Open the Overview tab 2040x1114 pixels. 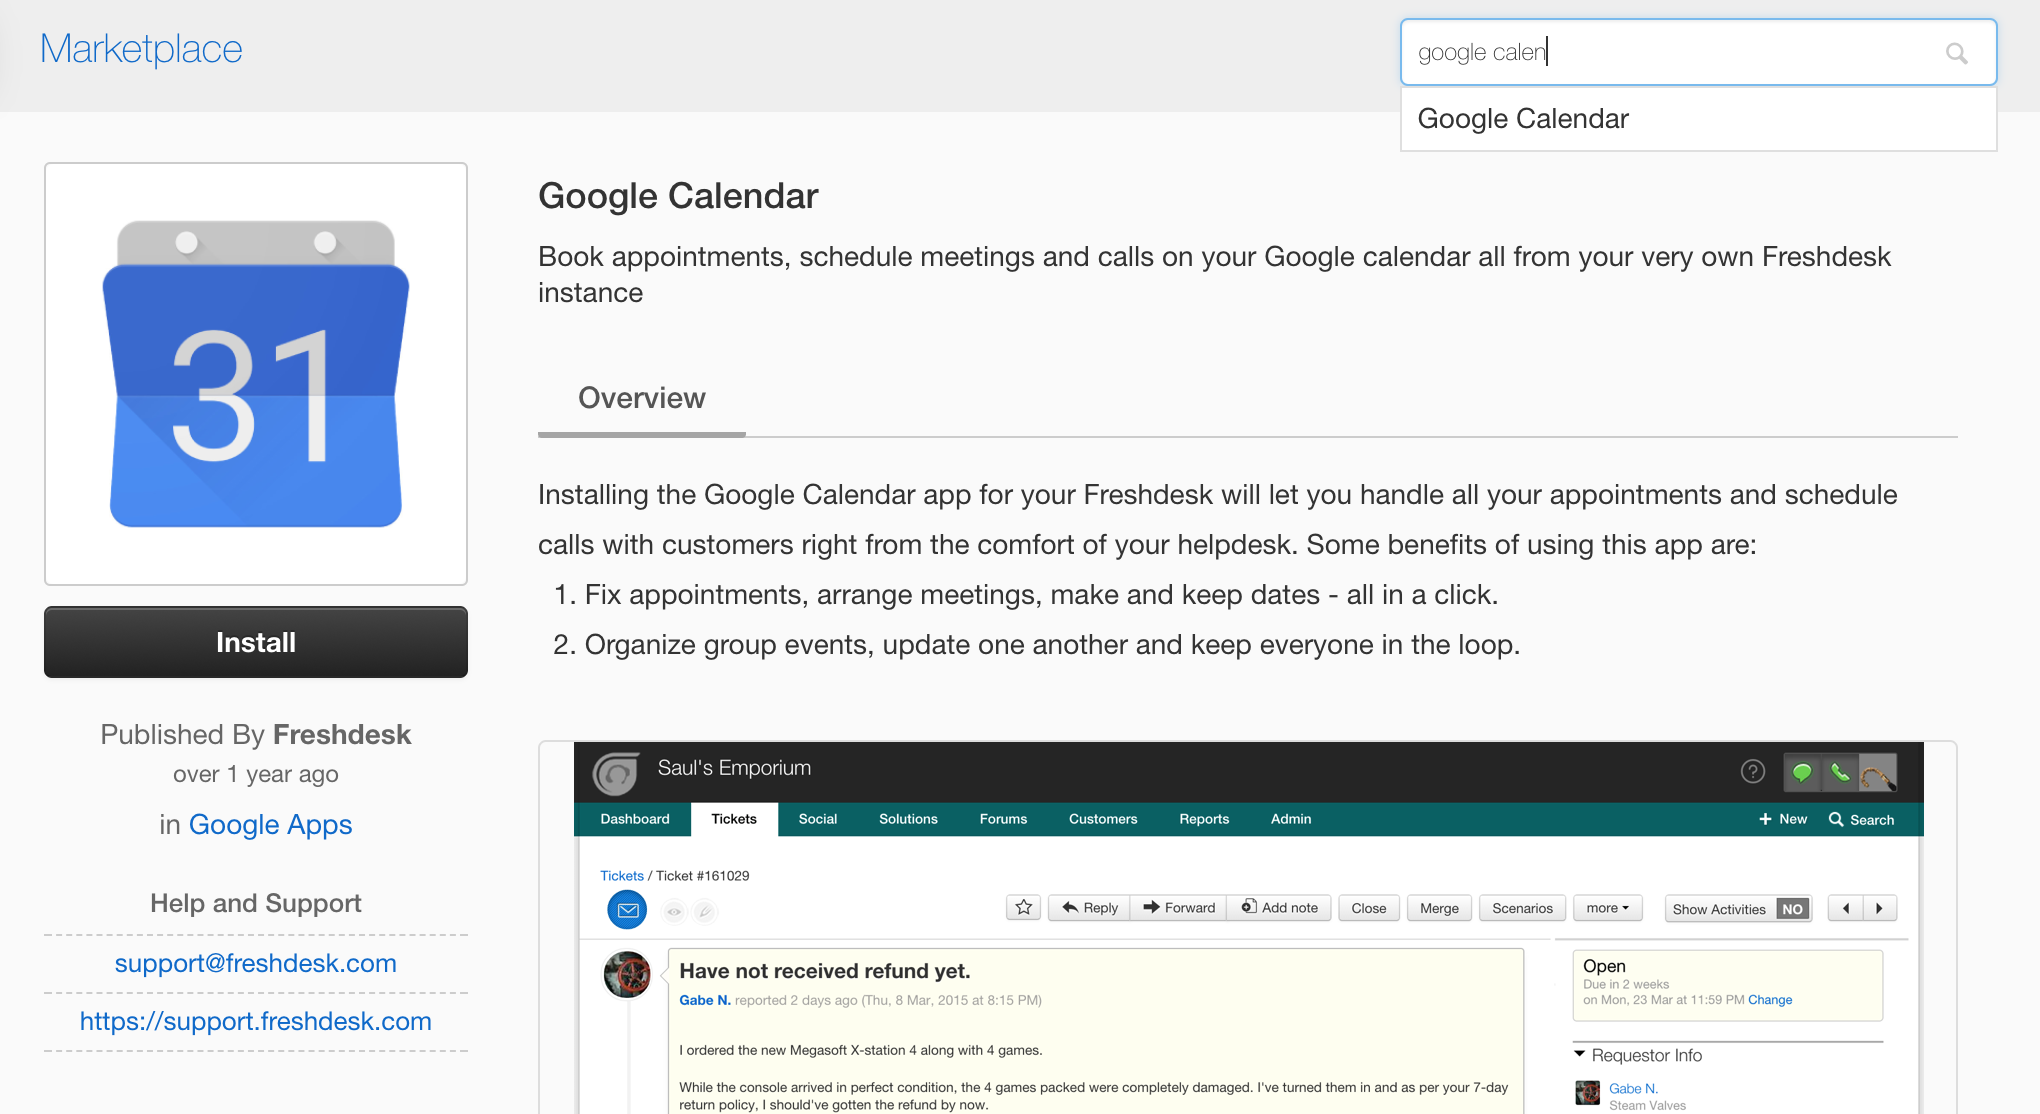pos(642,398)
